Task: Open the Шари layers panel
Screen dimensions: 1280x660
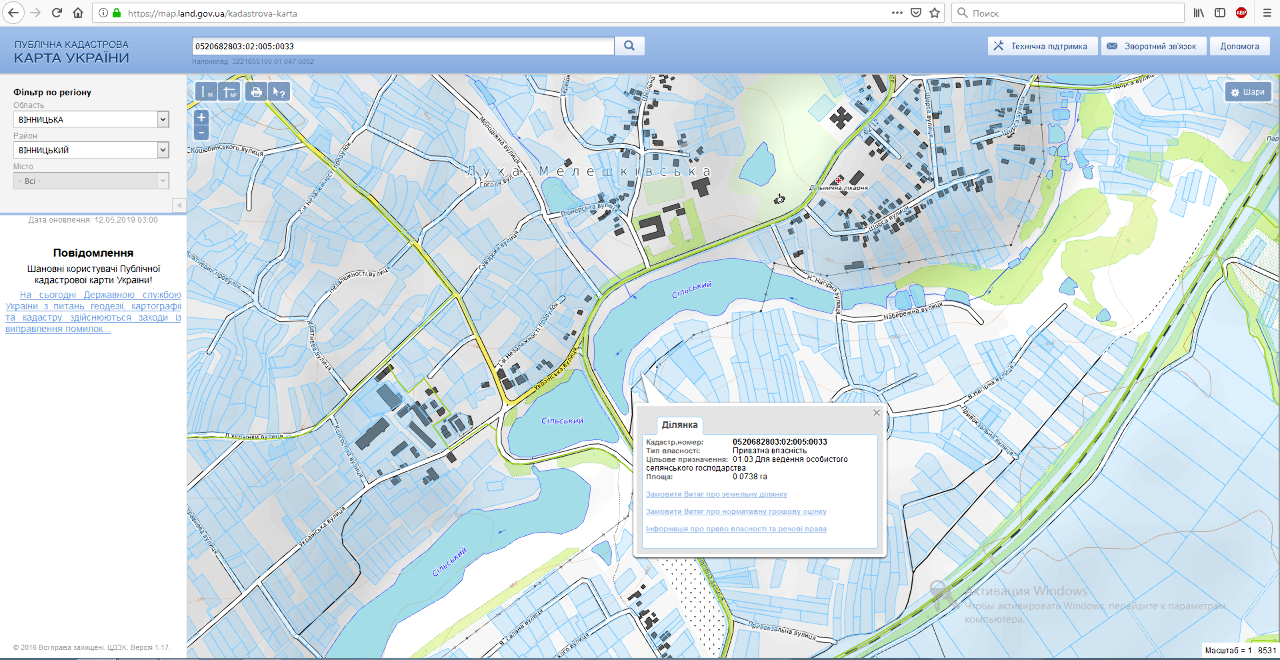Action: (x=1248, y=92)
